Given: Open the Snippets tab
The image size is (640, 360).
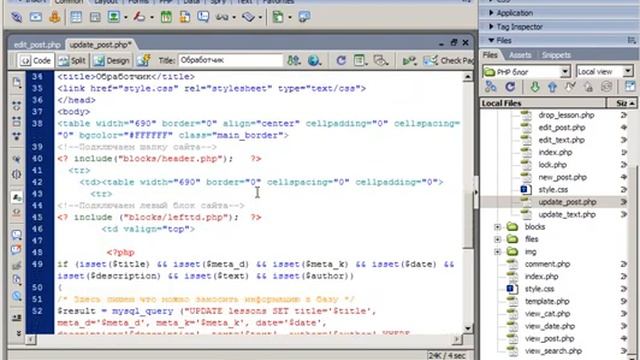Looking at the screenshot, I should 556,55.
